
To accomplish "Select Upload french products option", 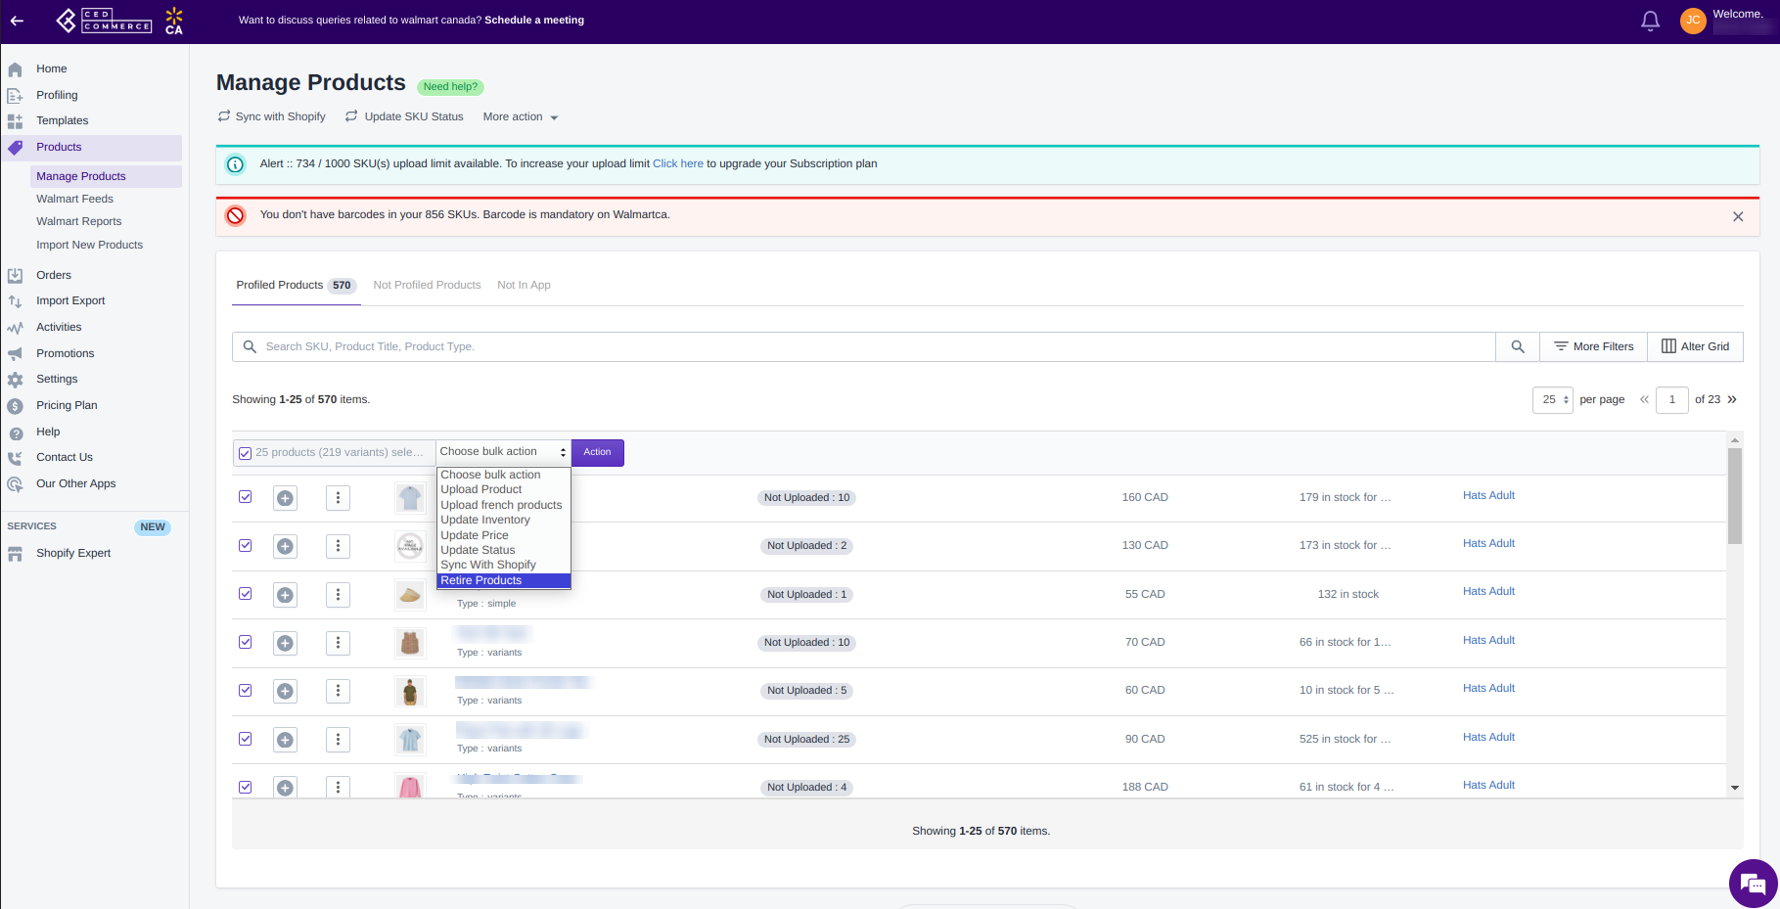I will [x=503, y=505].
